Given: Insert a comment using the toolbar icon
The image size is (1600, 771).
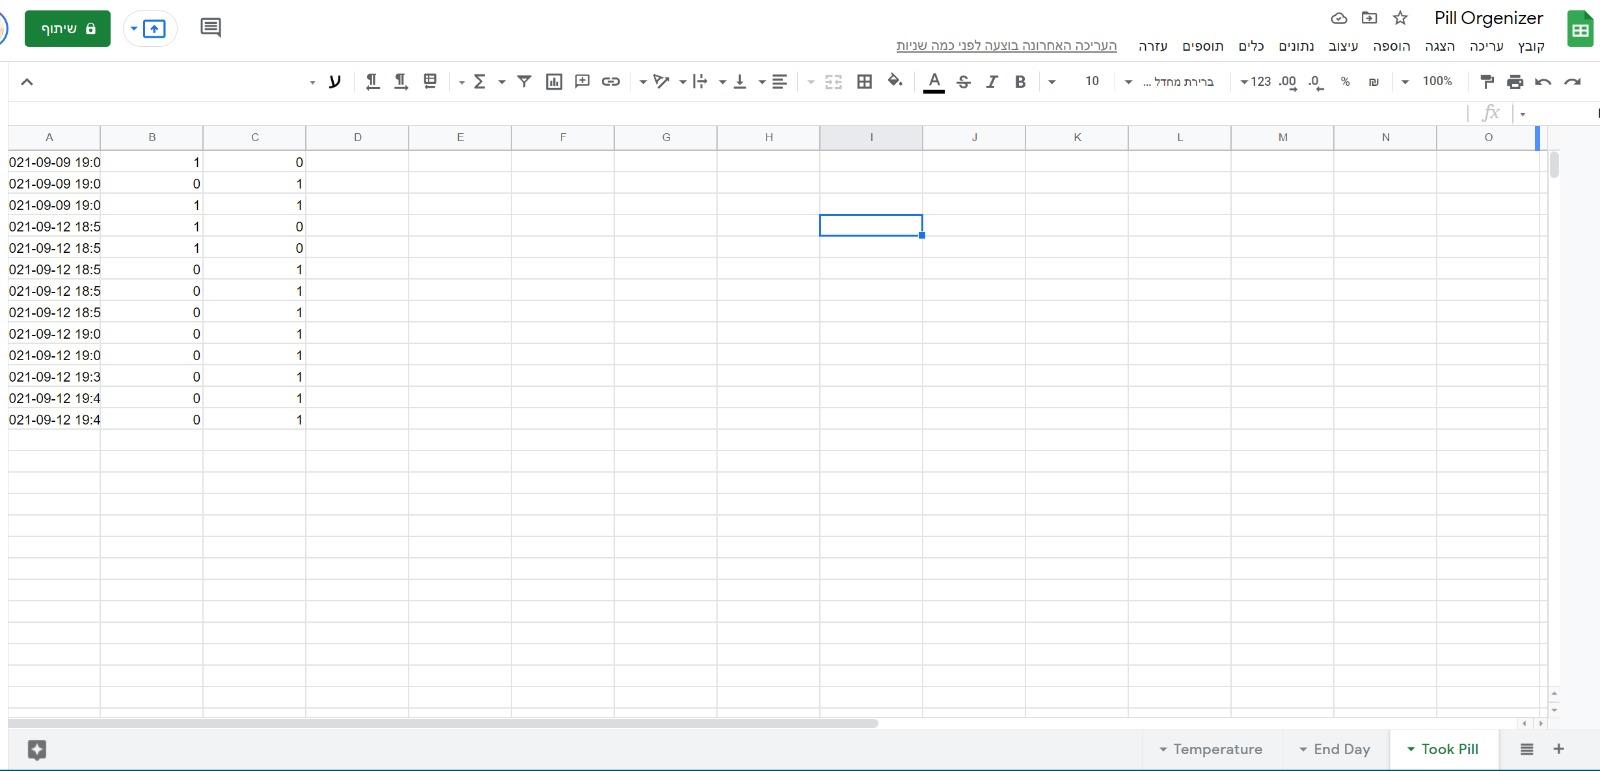Looking at the screenshot, I should coord(582,82).
